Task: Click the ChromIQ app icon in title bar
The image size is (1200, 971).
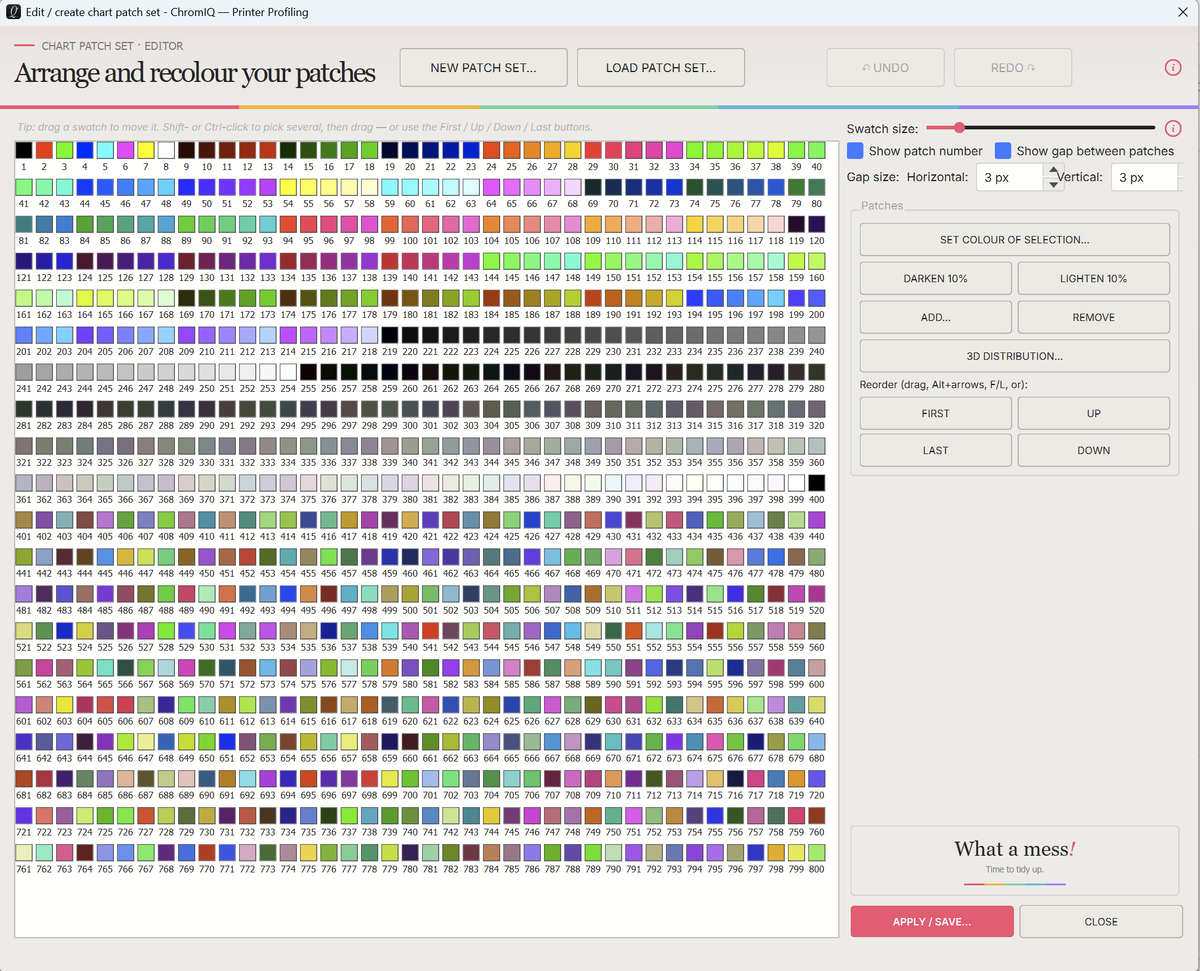Action: (x=14, y=12)
